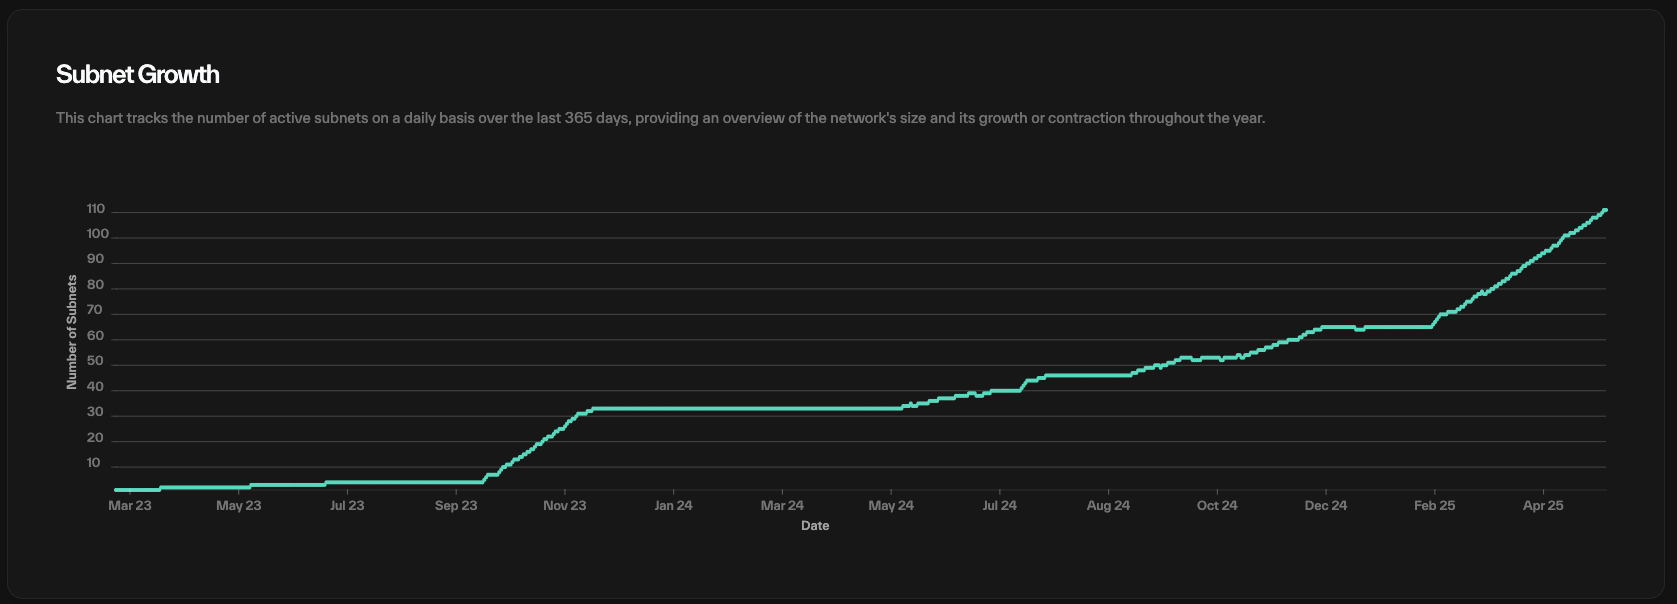The height and width of the screenshot is (604, 1677).
Task: Select the Apr 25 date tick label
Action: (x=1543, y=506)
